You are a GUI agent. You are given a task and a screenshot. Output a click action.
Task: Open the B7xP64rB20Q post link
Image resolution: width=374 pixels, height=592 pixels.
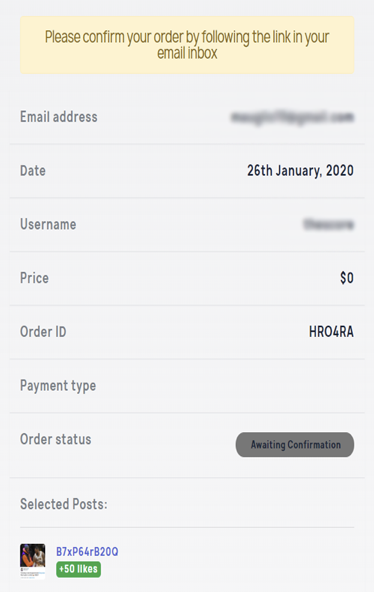click(x=87, y=552)
